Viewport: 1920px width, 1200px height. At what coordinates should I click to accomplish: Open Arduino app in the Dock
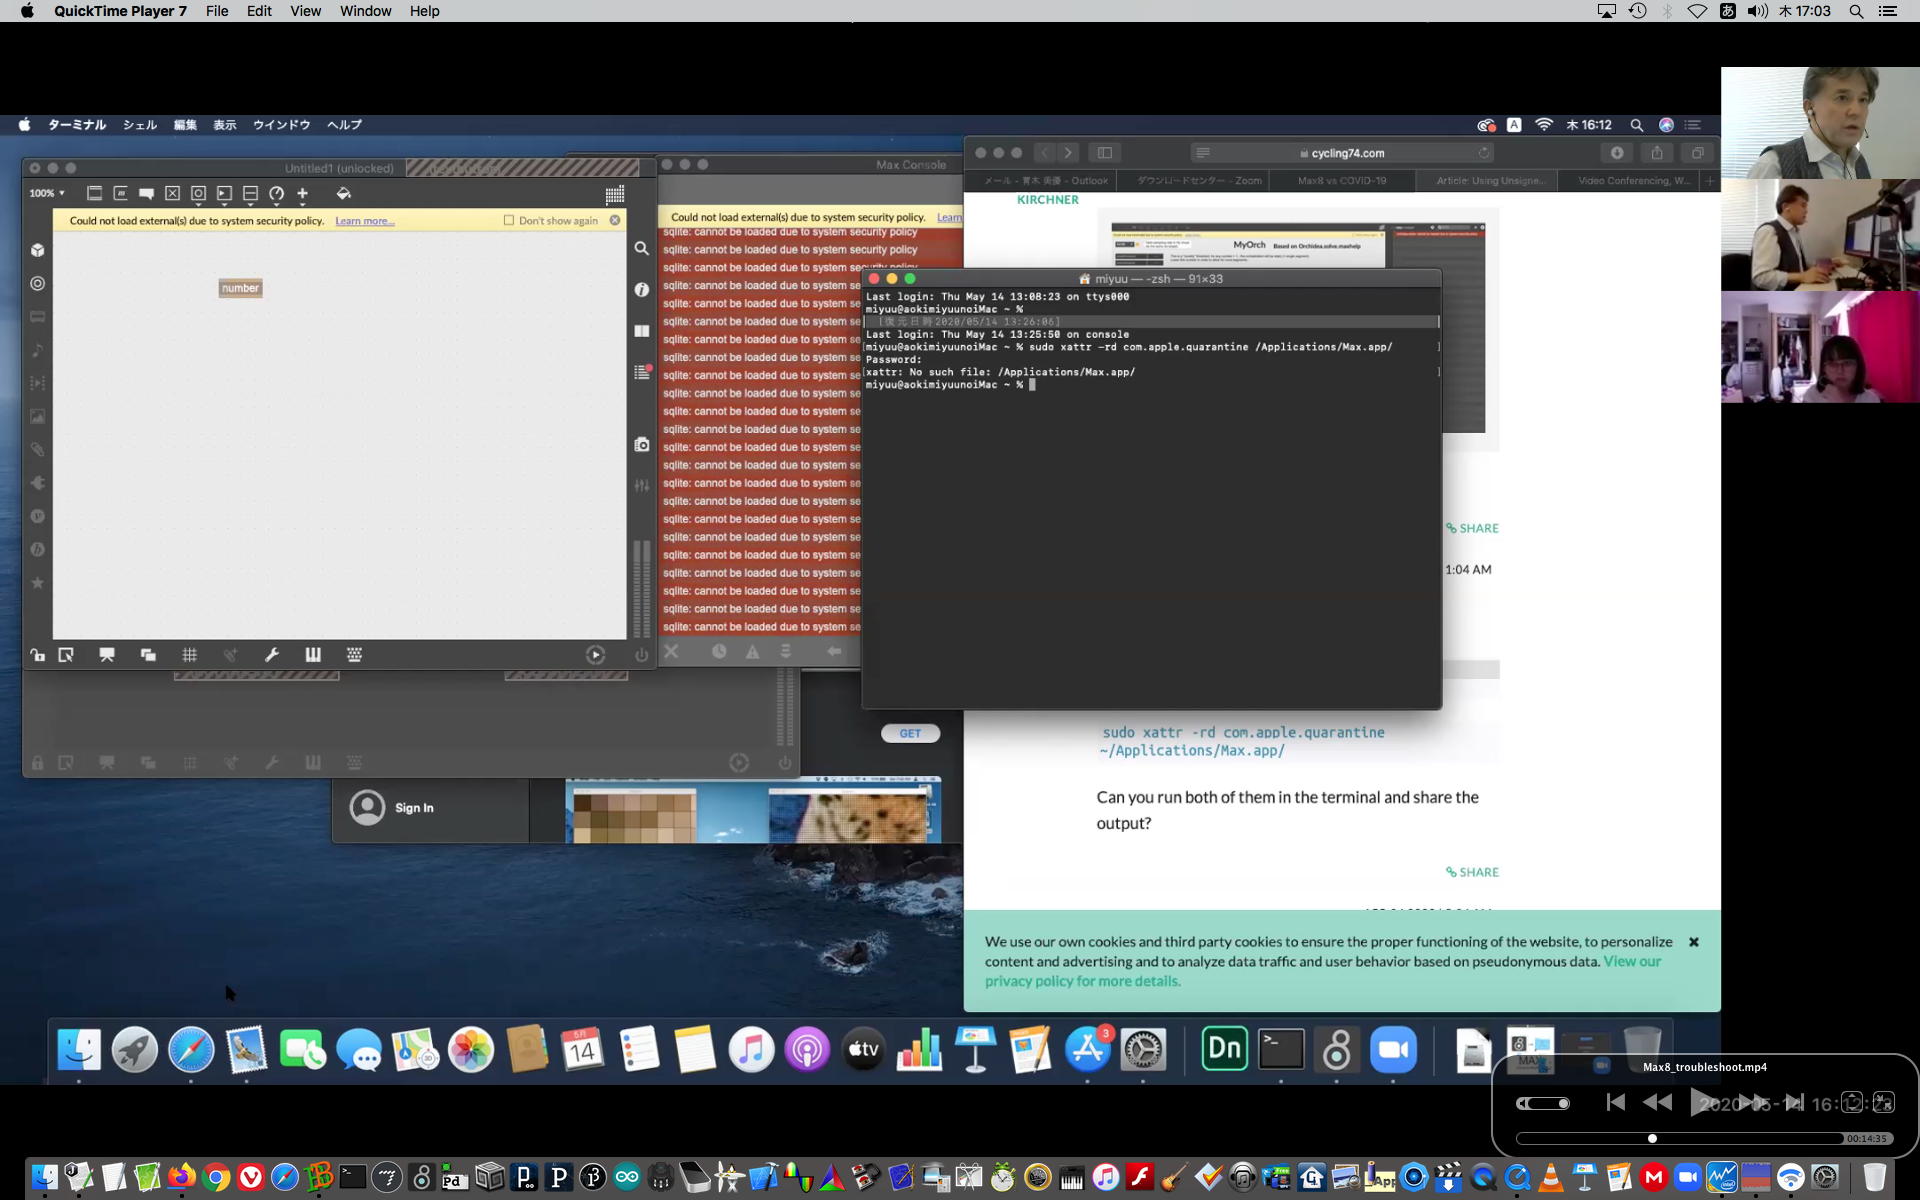pos(627,1177)
